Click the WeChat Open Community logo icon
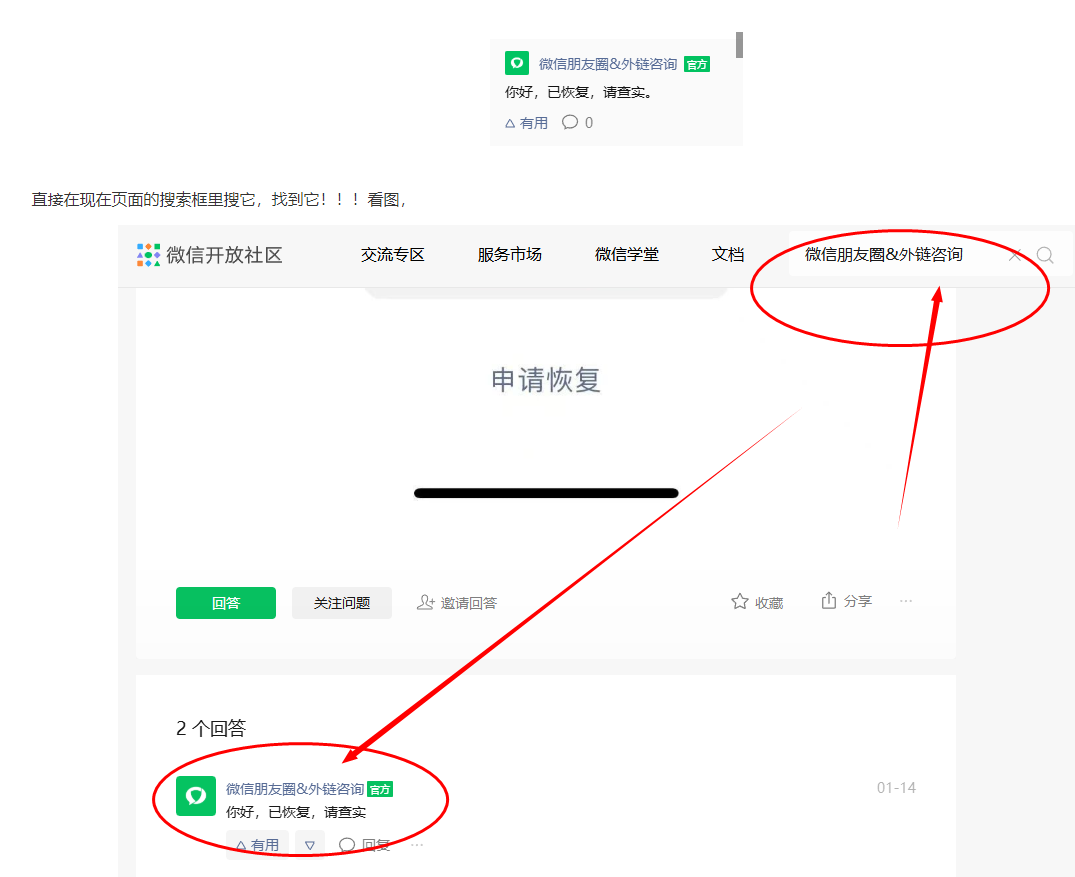Screen dimensions: 1075x877 click(148, 255)
